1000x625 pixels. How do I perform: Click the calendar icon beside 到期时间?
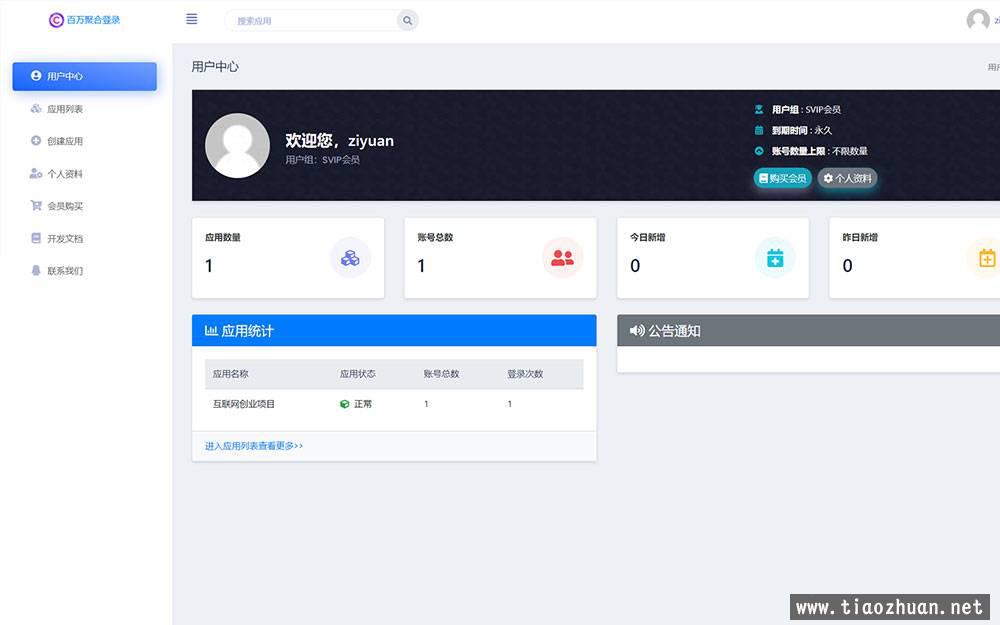(x=759, y=130)
